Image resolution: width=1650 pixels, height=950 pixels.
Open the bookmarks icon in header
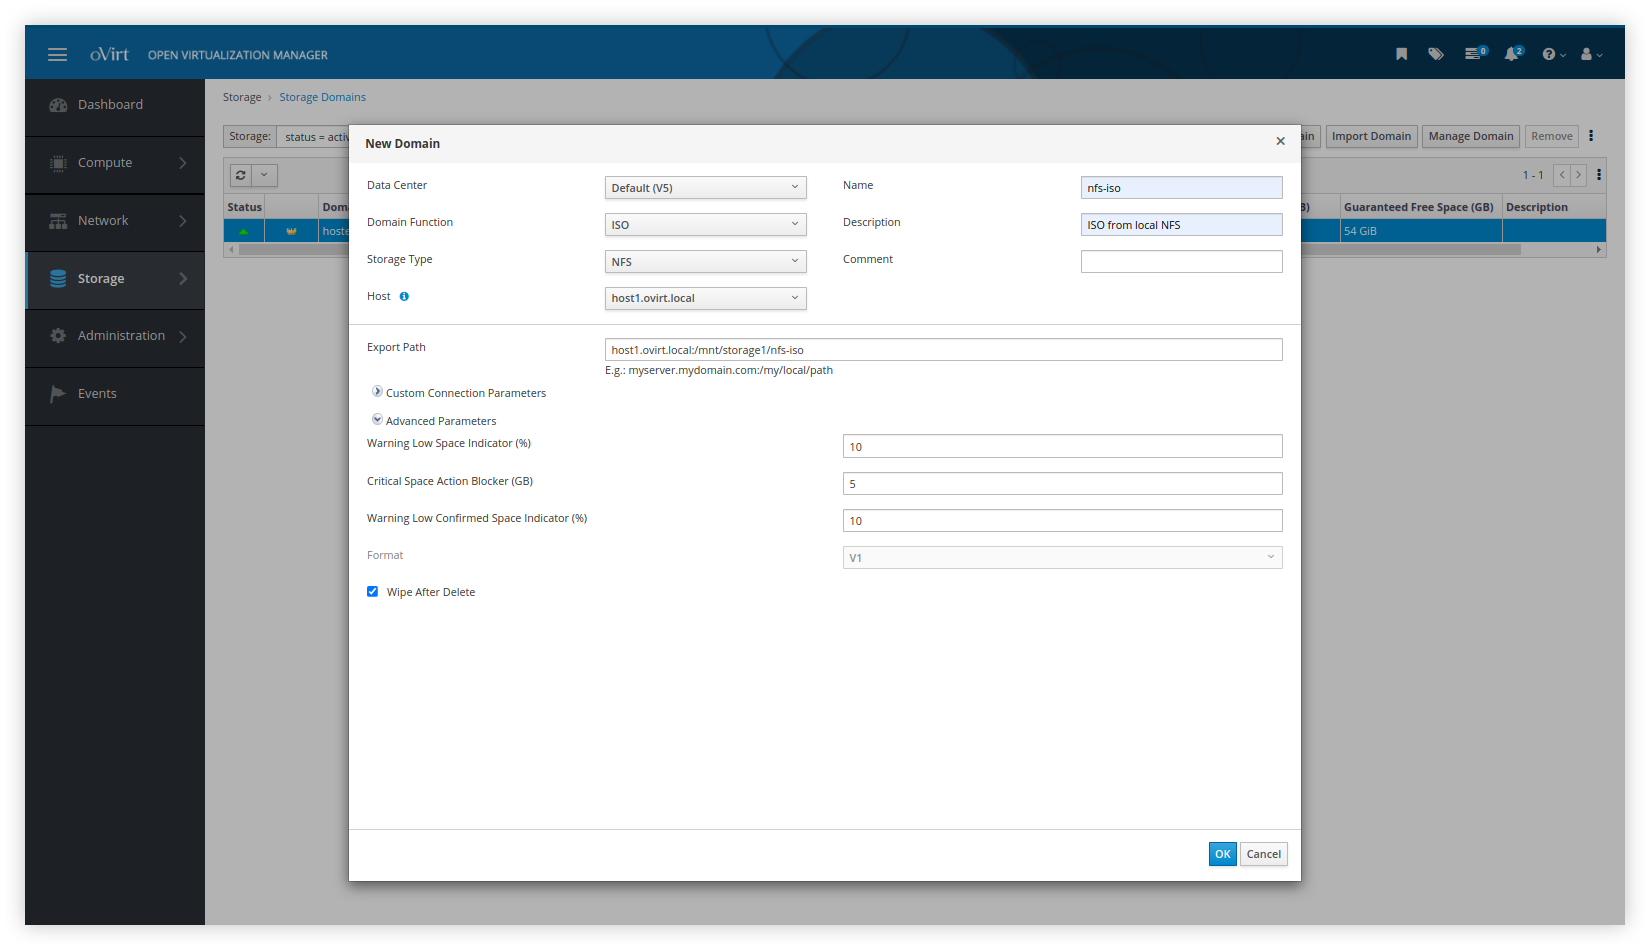click(x=1401, y=54)
